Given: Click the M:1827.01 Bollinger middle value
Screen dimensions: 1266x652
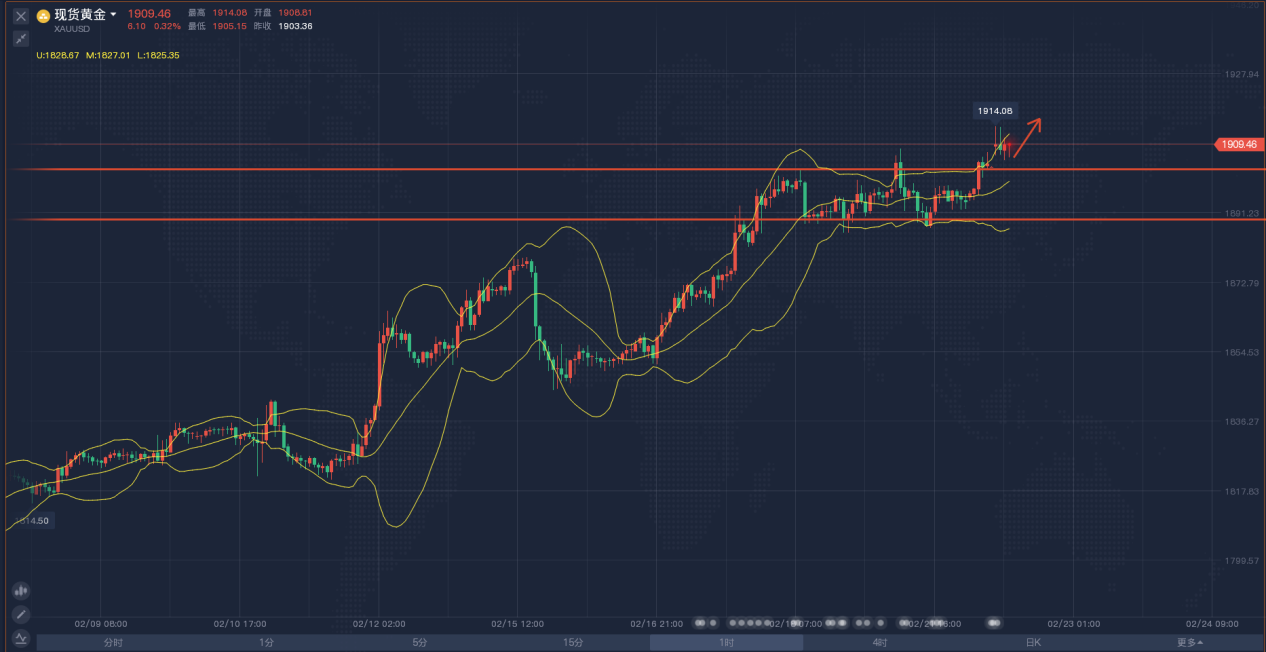Looking at the screenshot, I should pos(108,55).
